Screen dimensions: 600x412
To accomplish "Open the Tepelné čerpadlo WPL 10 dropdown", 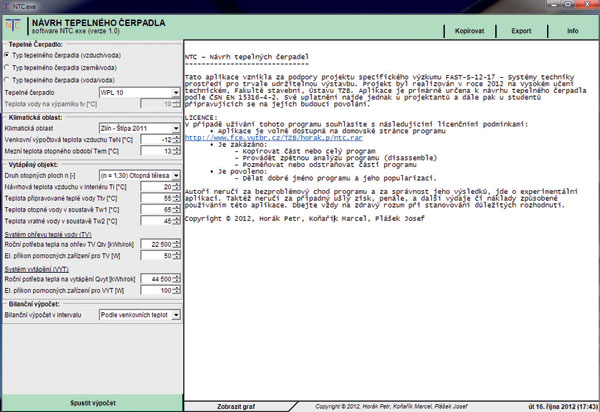I will pyautogui.click(x=140, y=92).
